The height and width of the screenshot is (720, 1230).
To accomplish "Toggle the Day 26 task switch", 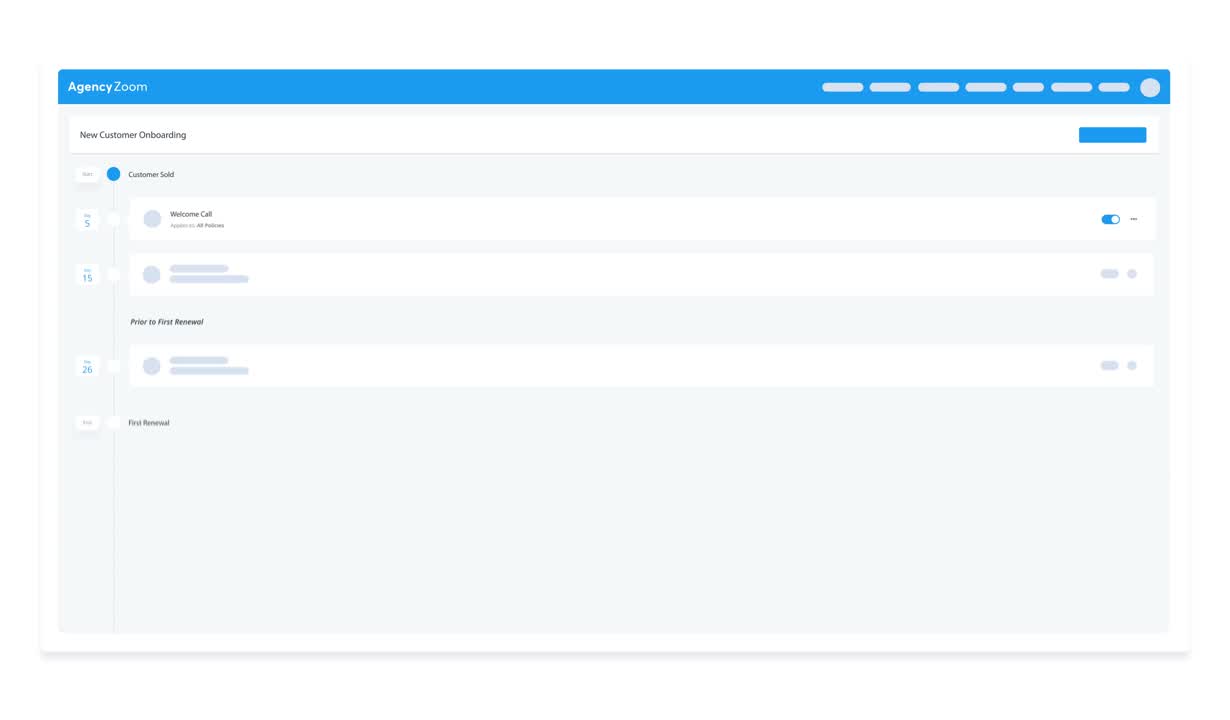I will pyautogui.click(x=1110, y=365).
